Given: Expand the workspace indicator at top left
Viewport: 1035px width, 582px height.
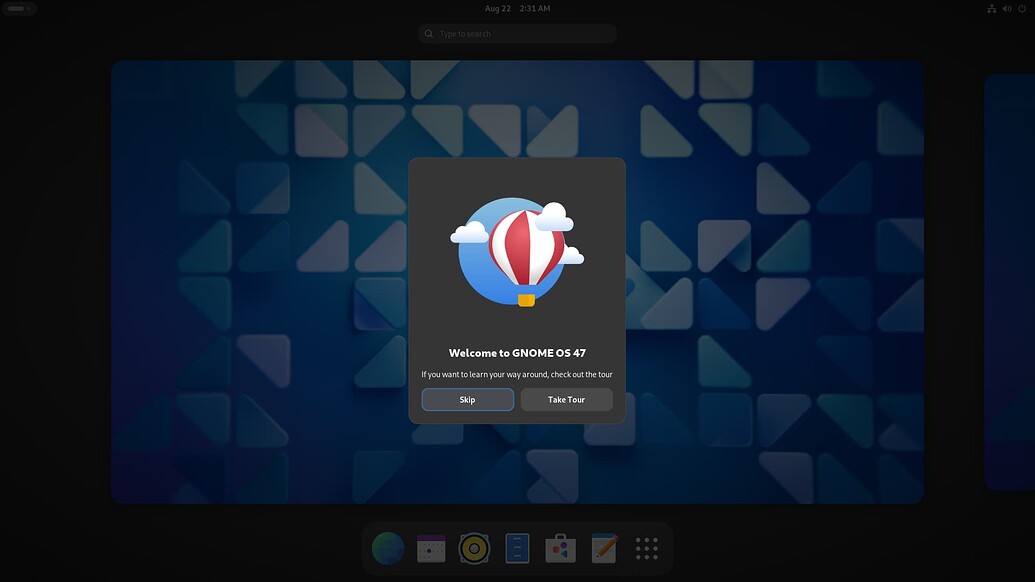Looking at the screenshot, I should pos(18,8).
